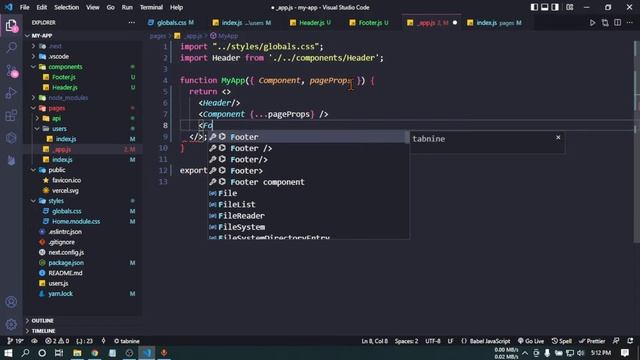Open the Accounts menu icon
Image resolution: width=640 pixels, height=360 pixels.
[11, 302]
